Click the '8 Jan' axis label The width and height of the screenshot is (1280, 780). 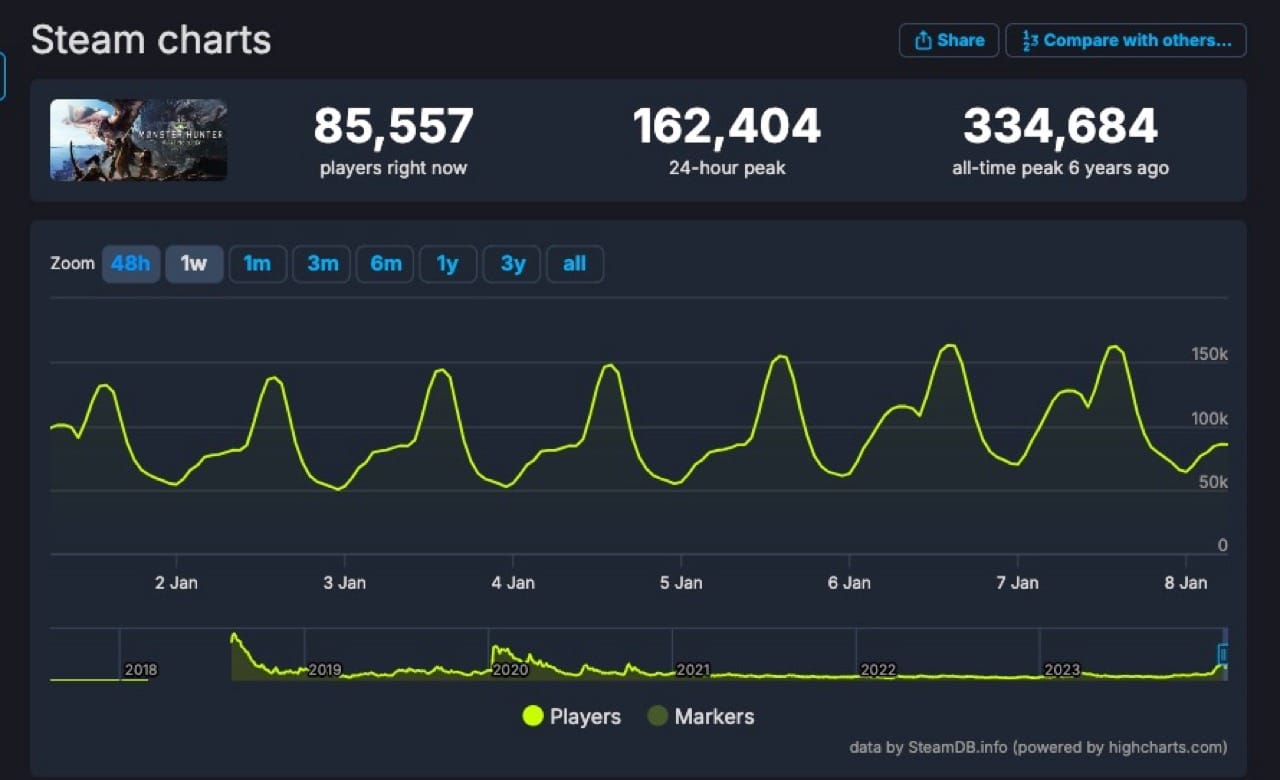point(1186,583)
